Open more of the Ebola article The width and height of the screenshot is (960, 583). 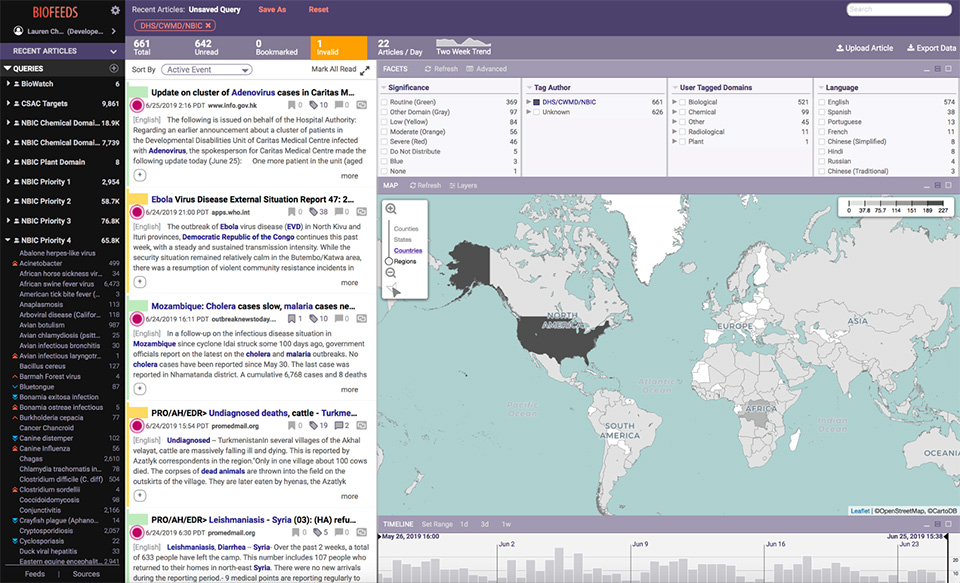[x=350, y=283]
